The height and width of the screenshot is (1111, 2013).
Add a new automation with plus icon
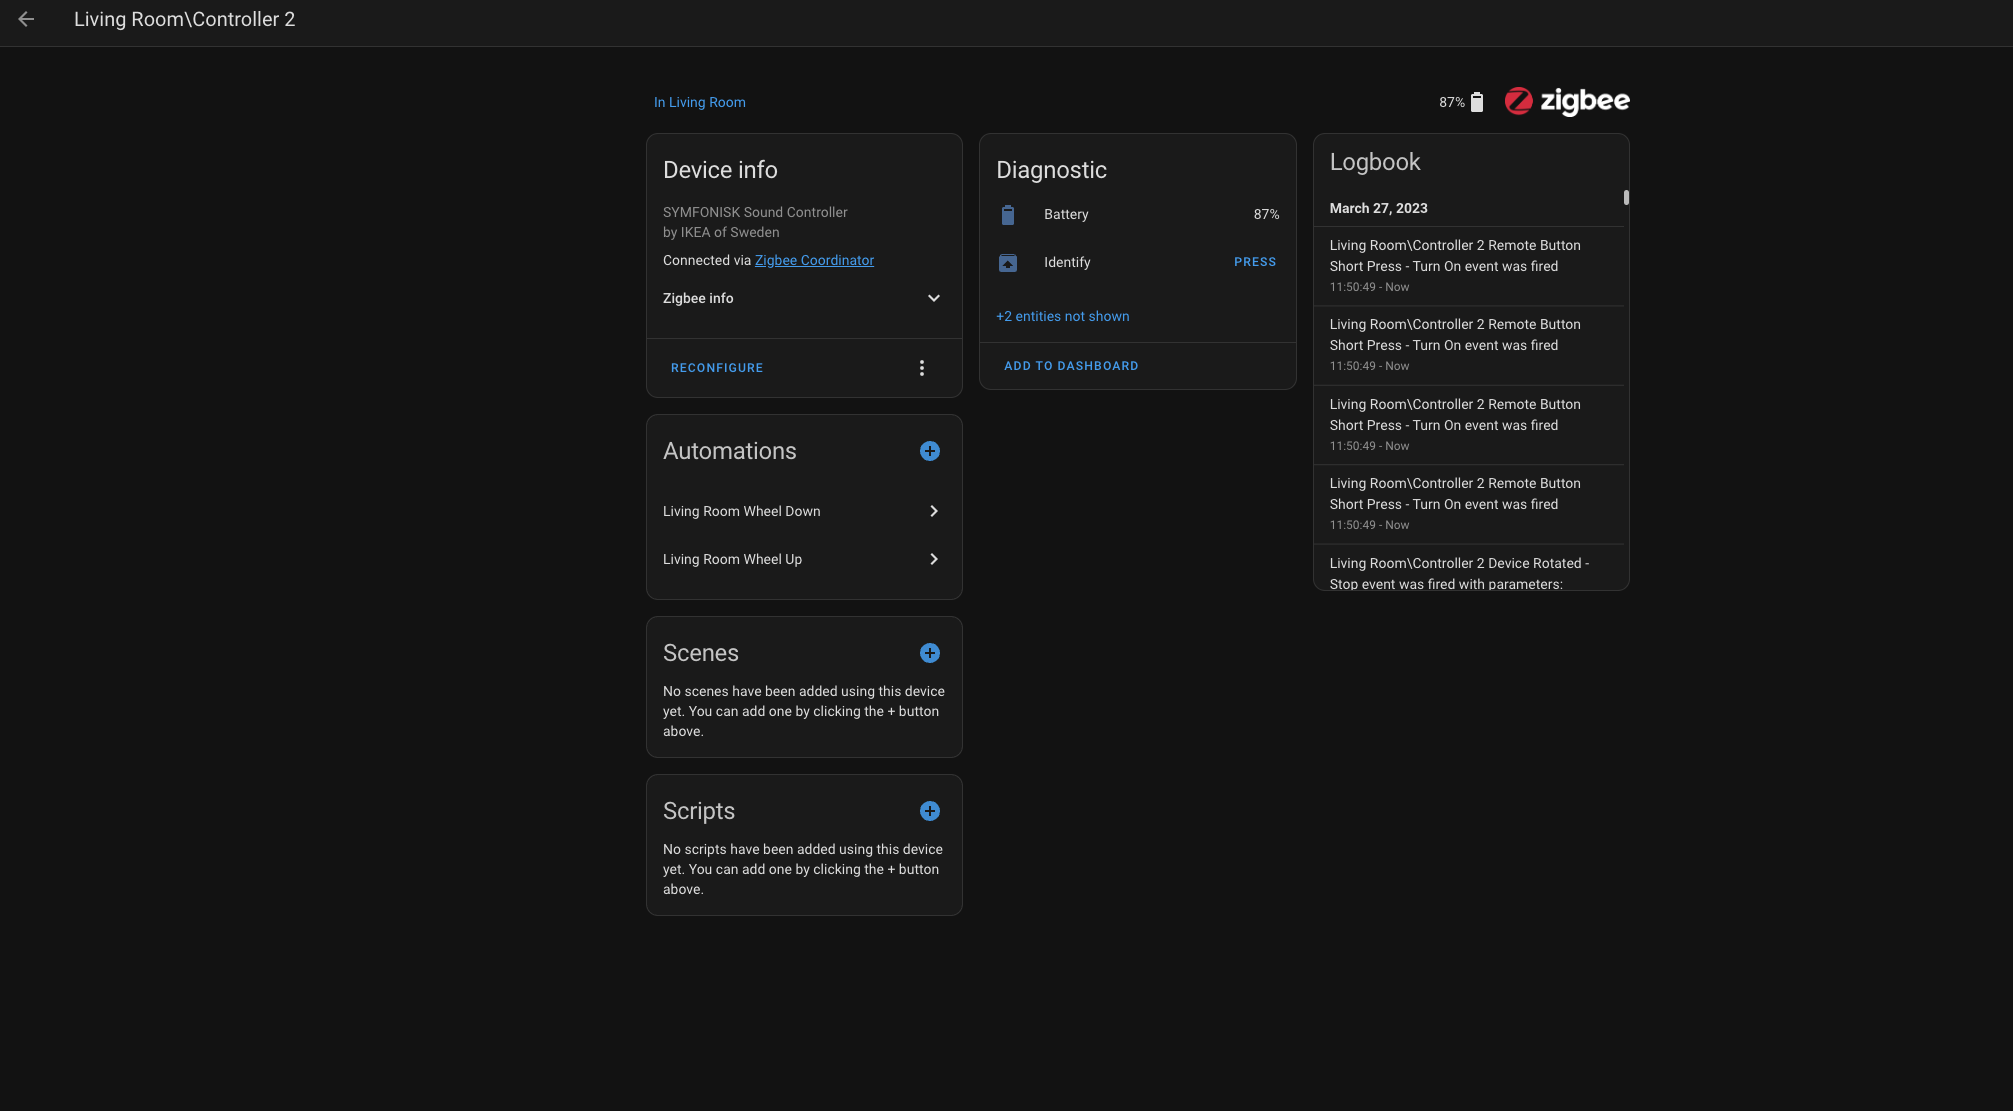[929, 451]
